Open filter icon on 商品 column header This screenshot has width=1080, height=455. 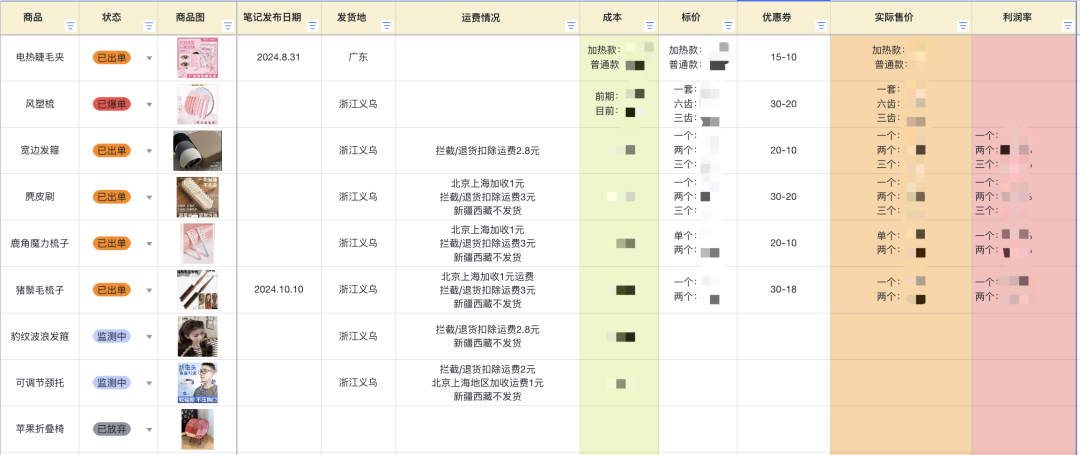70,25
